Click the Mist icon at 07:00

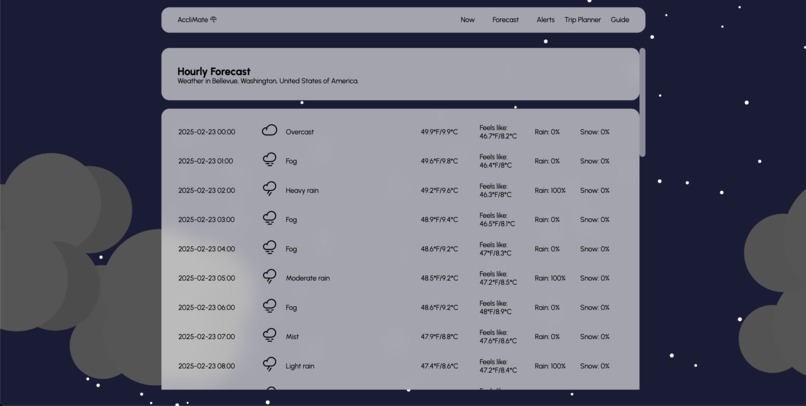pos(269,336)
